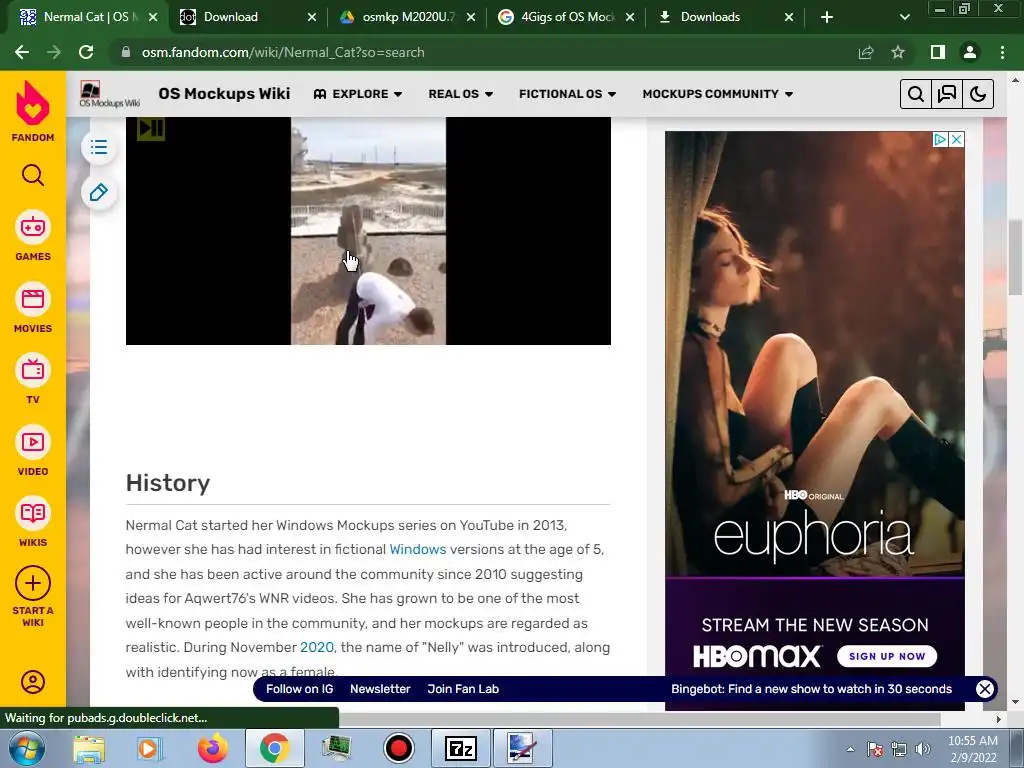The image size is (1024, 768).
Task: Reload the current page
Action: click(86, 52)
